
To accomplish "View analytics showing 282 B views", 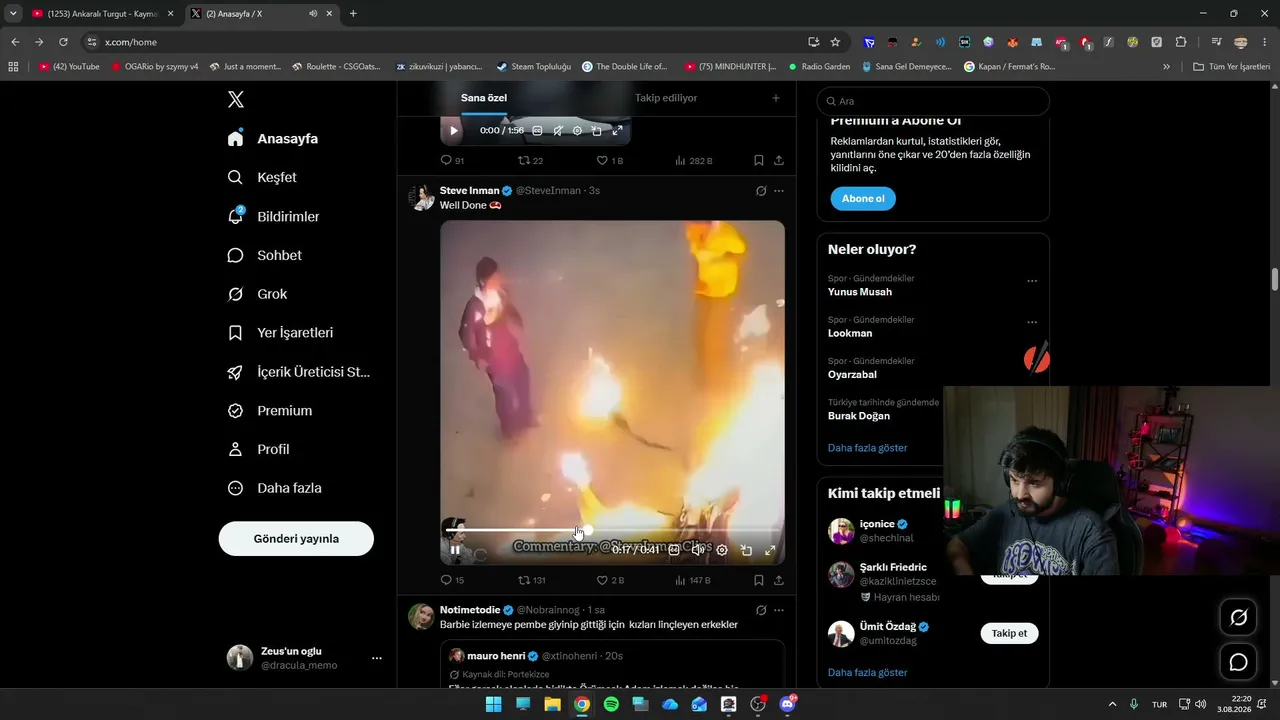I will click(x=693, y=160).
